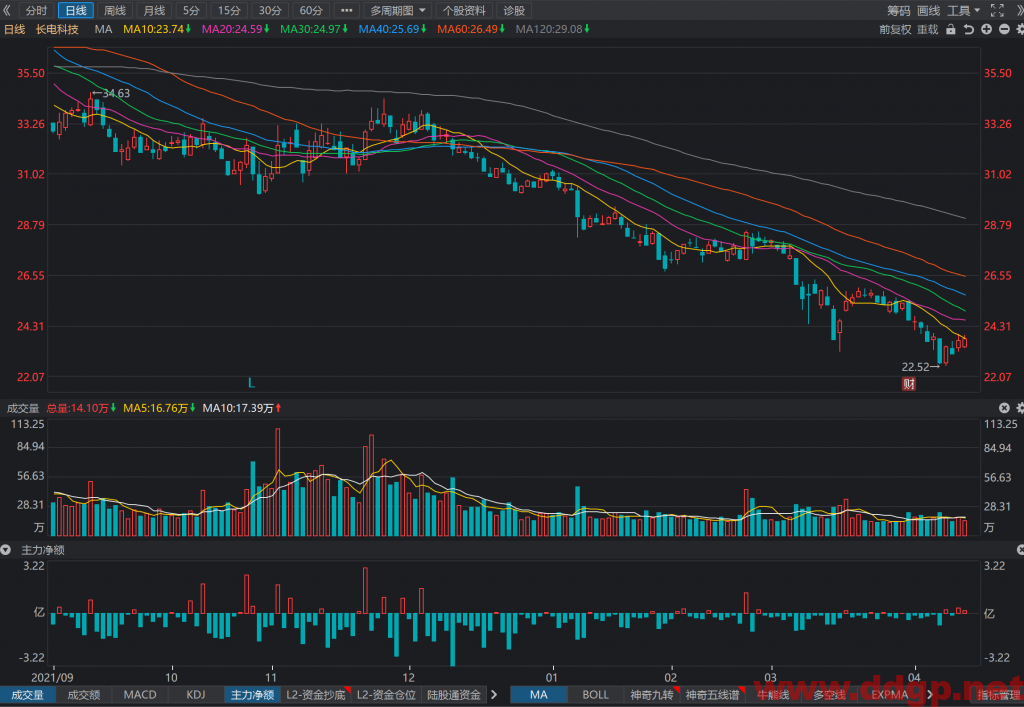This screenshot has width=1024, height=707.
Task: Open 个股资料 stock info
Action: [x=464, y=10]
